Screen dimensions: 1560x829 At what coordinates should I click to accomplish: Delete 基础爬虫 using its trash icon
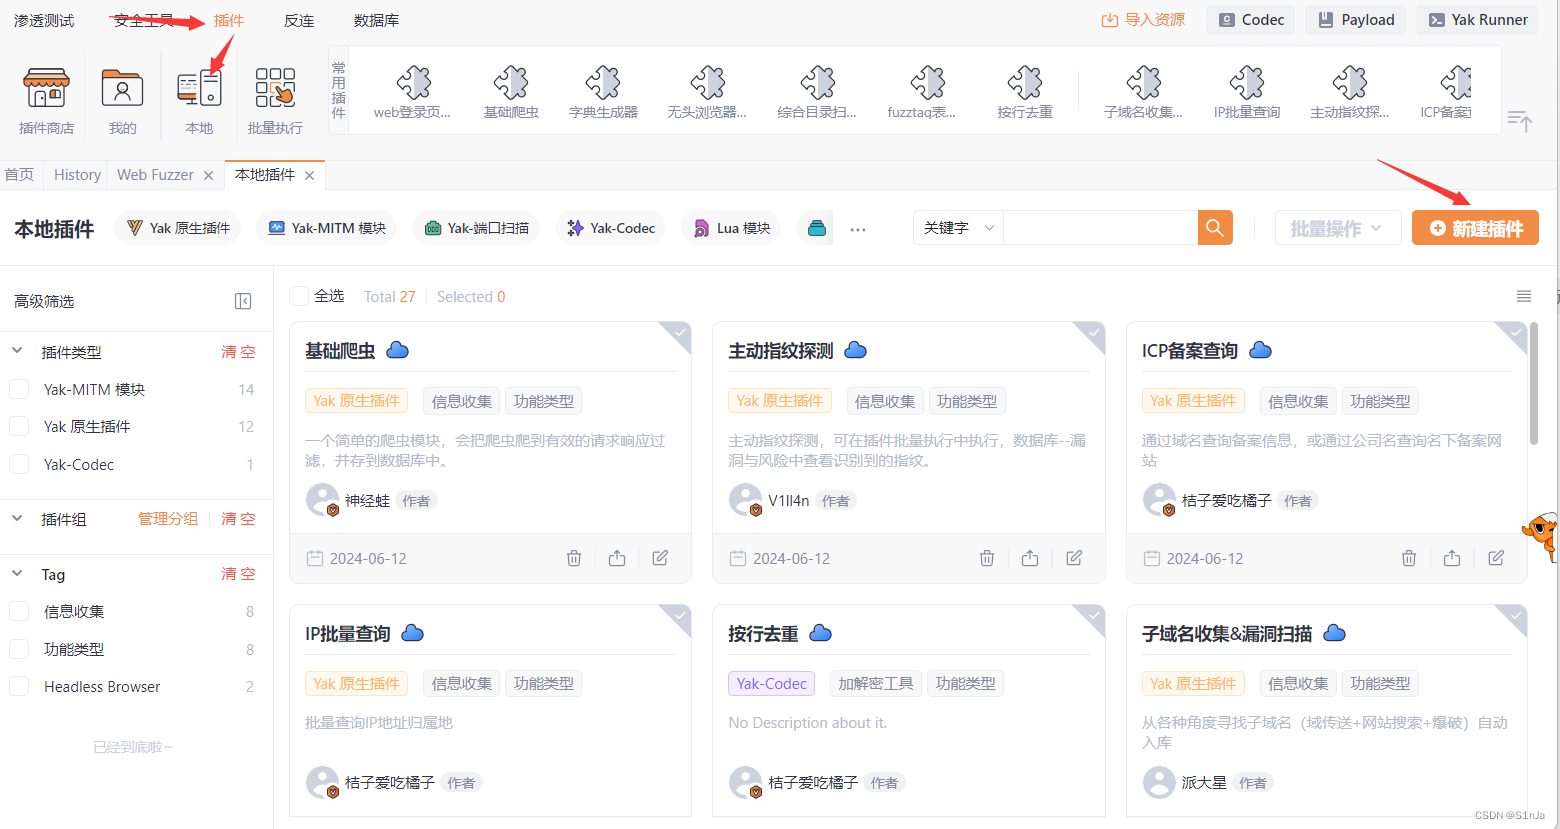[573, 558]
